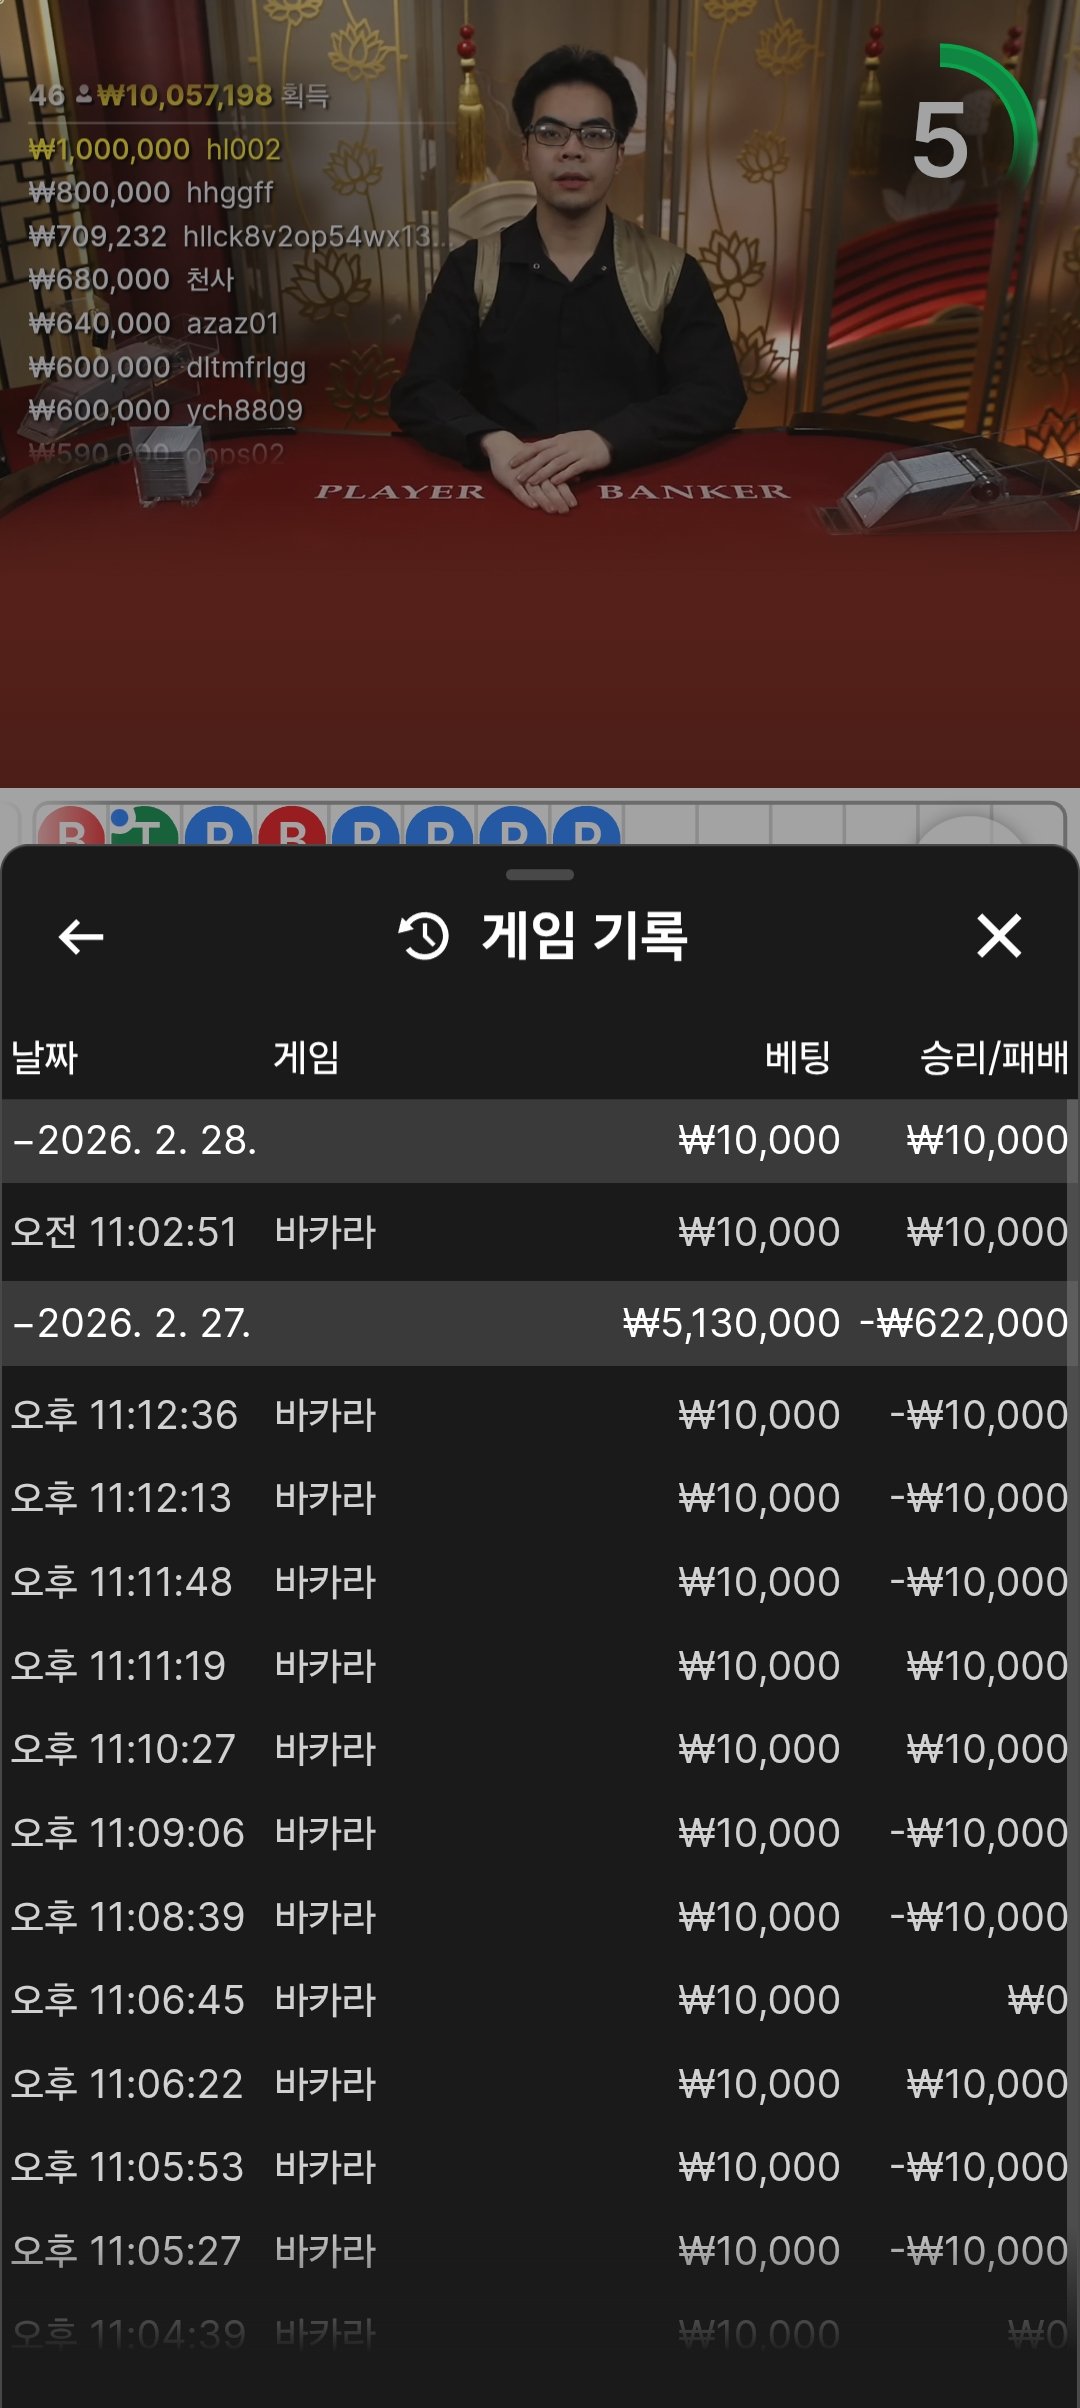The height and width of the screenshot is (2408, 1080).
Task: Open the 오후 11:12:36 baccarat record
Action: tap(540, 1415)
